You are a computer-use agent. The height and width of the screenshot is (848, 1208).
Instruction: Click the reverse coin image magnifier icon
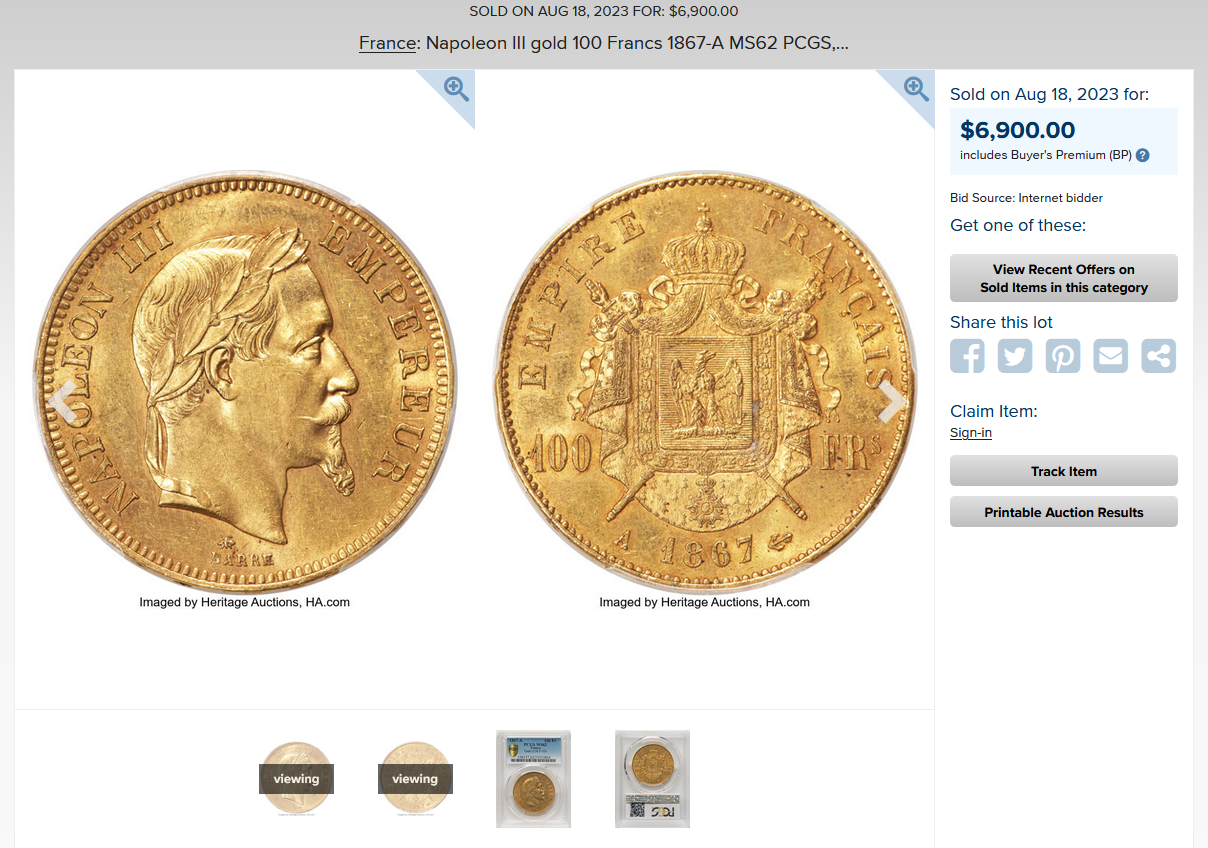[916, 89]
